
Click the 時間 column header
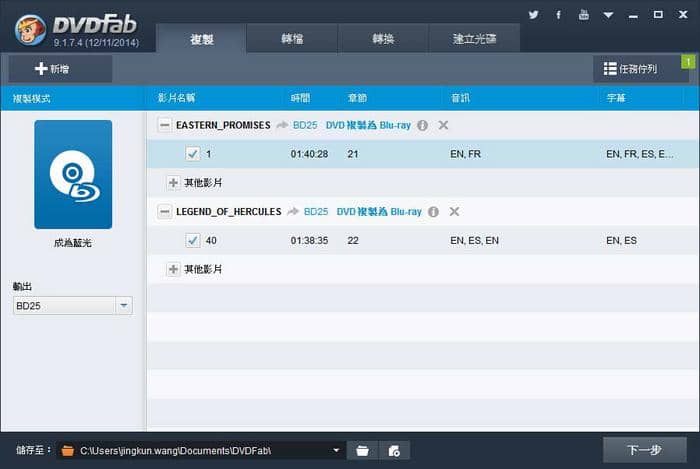point(300,98)
